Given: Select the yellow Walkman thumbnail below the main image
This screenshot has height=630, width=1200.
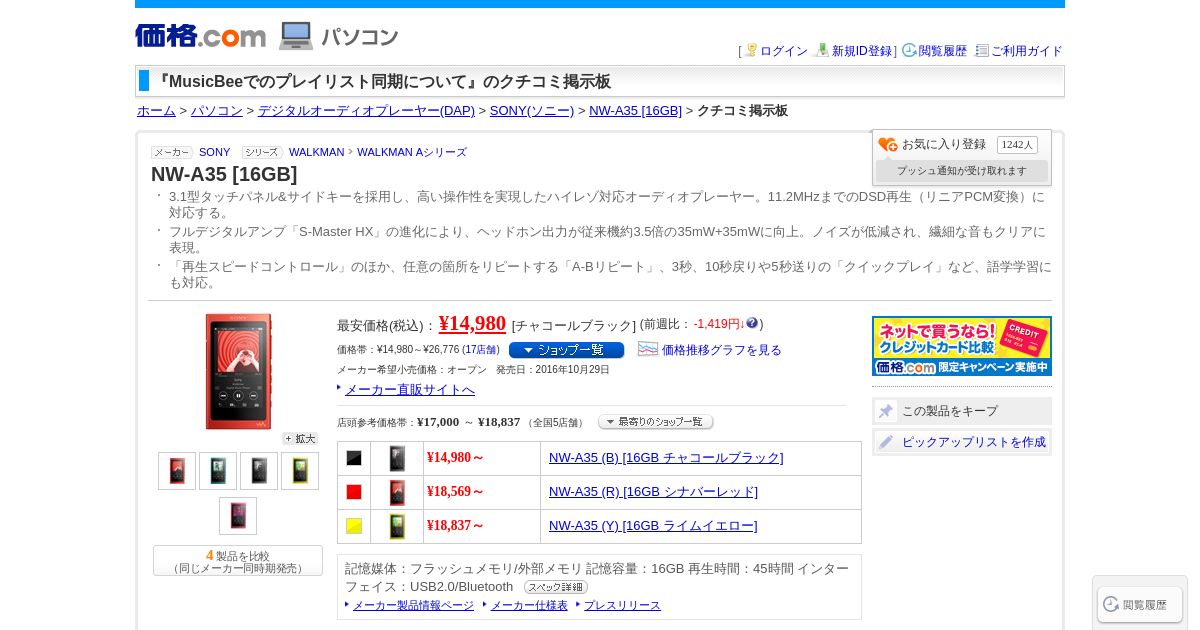Looking at the screenshot, I should pos(300,471).
